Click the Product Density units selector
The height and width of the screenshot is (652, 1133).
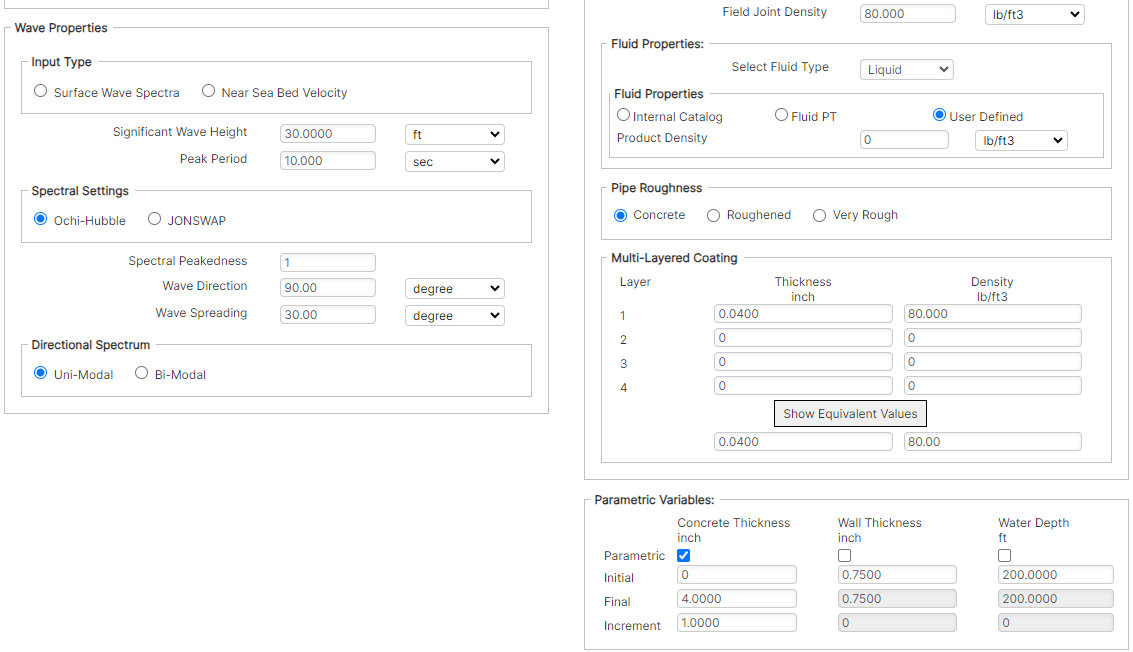pos(1020,140)
